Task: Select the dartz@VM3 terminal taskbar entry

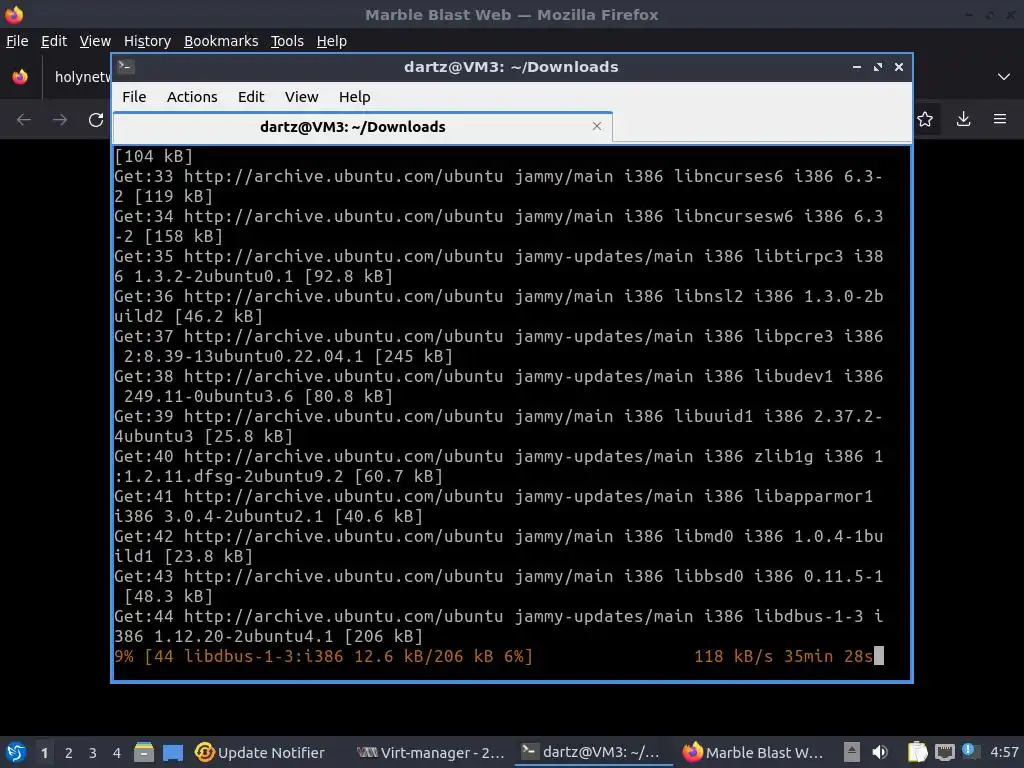Action: pyautogui.click(x=593, y=752)
